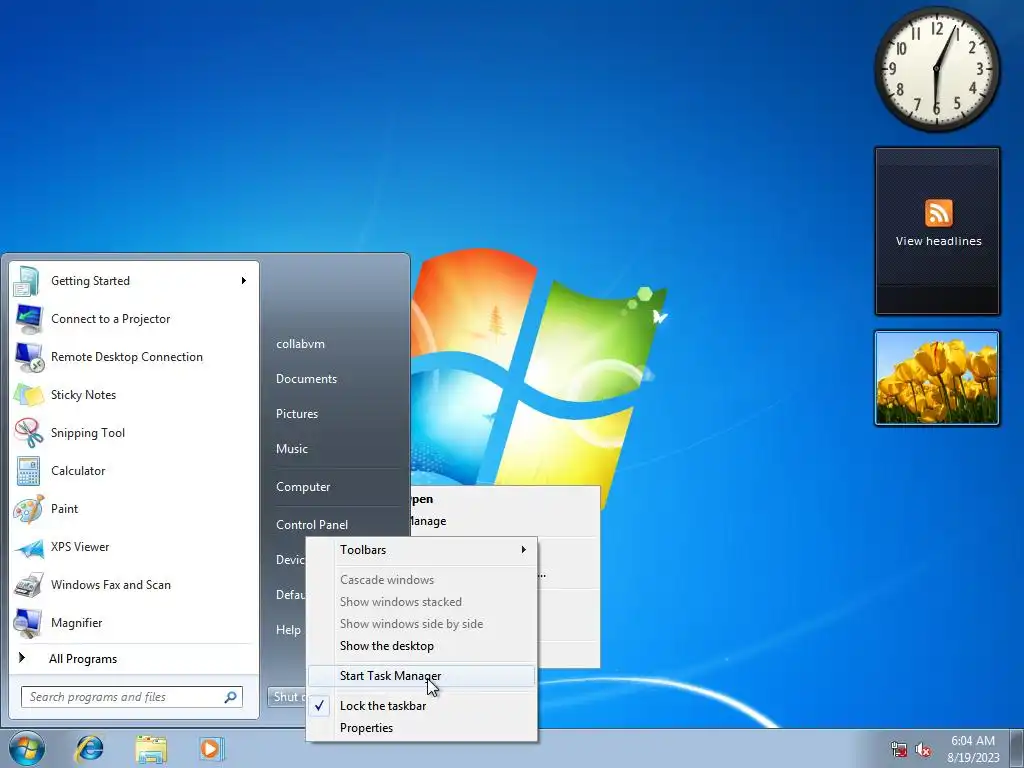Screen dimensions: 1024x768
Task: Launch XPS Viewer
Action: tap(134, 547)
